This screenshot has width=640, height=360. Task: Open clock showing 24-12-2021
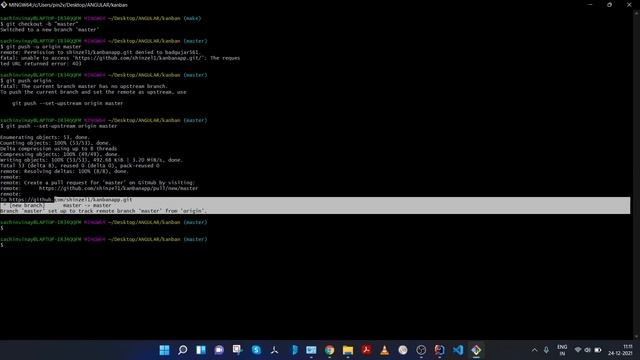(620, 350)
